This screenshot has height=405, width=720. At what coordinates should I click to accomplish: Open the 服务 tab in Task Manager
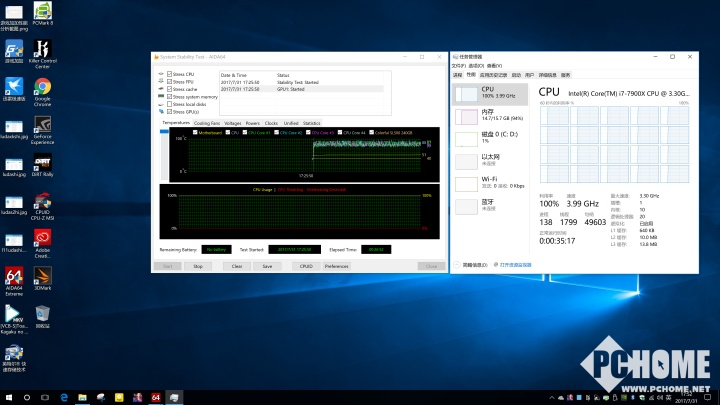coord(565,75)
